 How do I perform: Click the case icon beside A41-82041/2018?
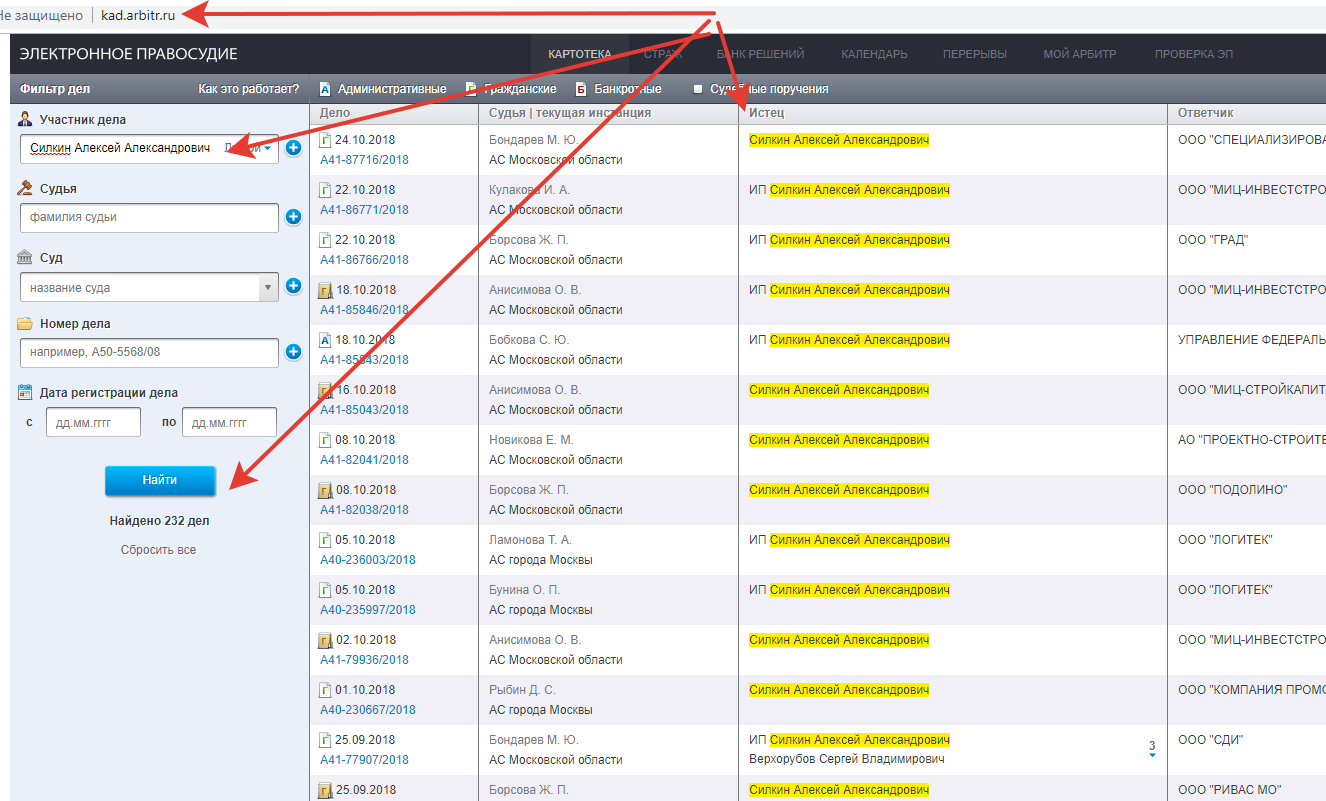coord(325,440)
